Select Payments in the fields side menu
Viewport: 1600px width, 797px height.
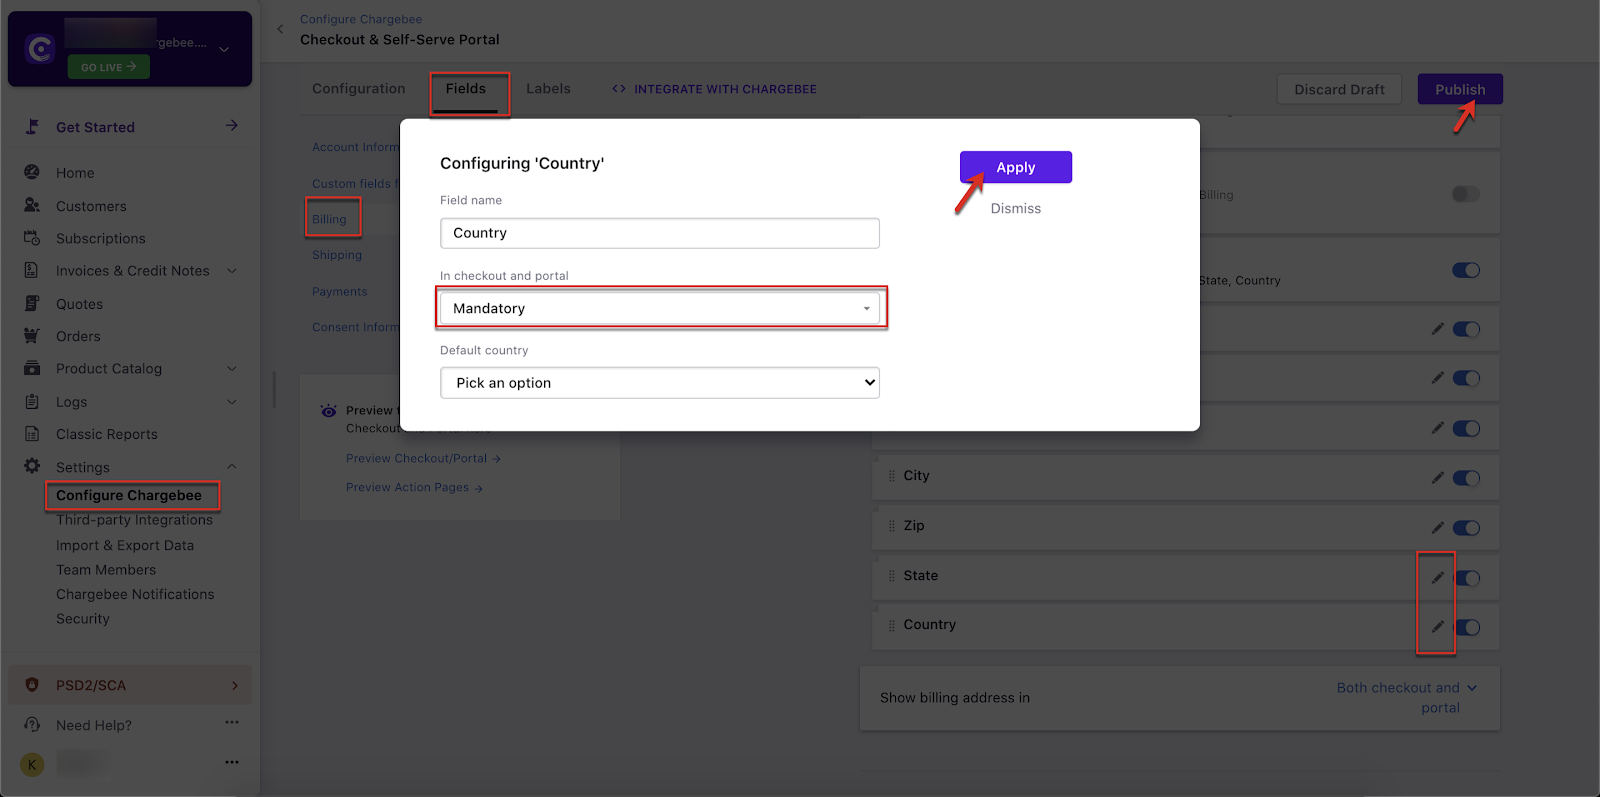coord(340,291)
